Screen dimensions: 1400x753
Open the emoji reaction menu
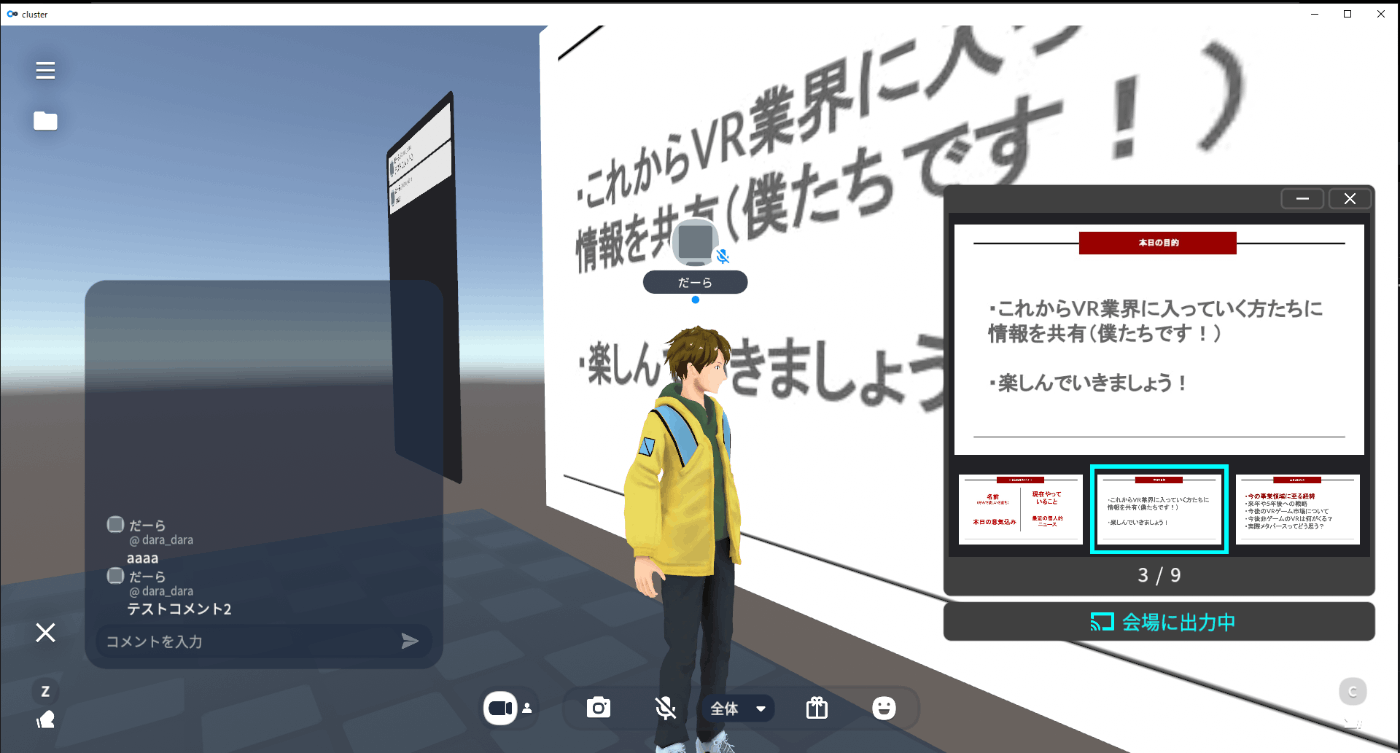pos(884,708)
